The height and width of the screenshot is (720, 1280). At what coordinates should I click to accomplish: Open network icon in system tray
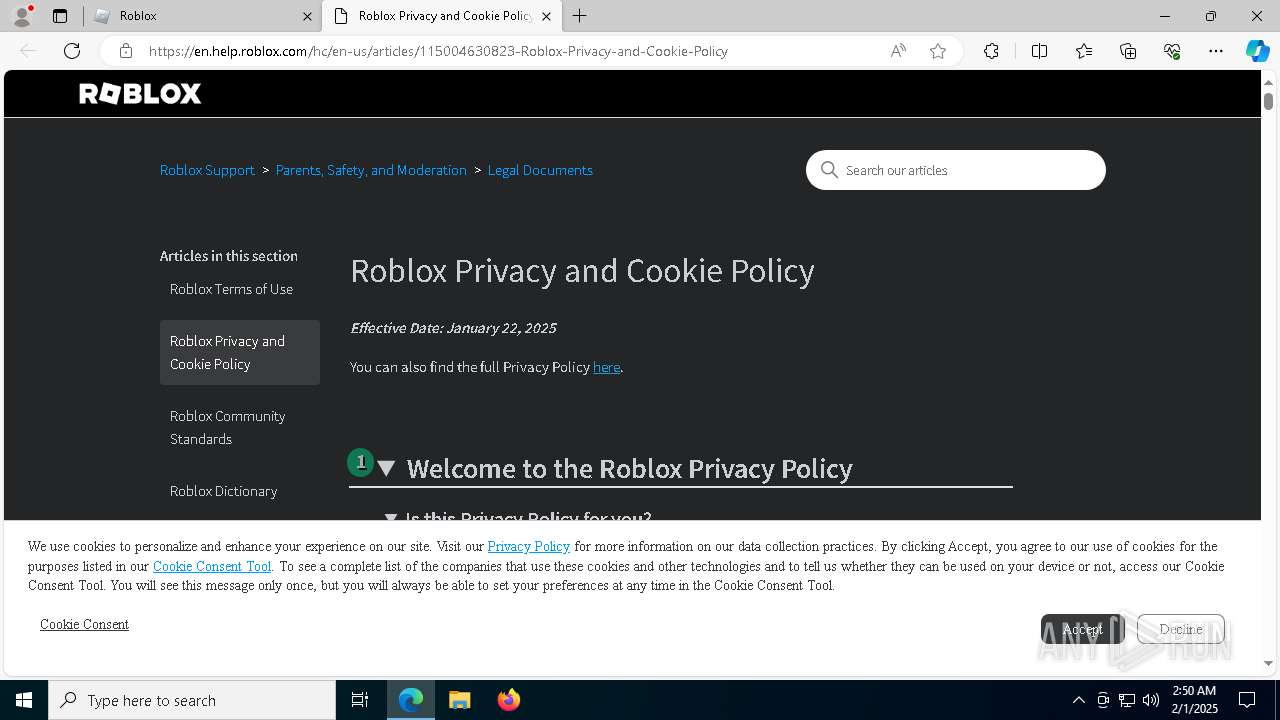[1127, 700]
